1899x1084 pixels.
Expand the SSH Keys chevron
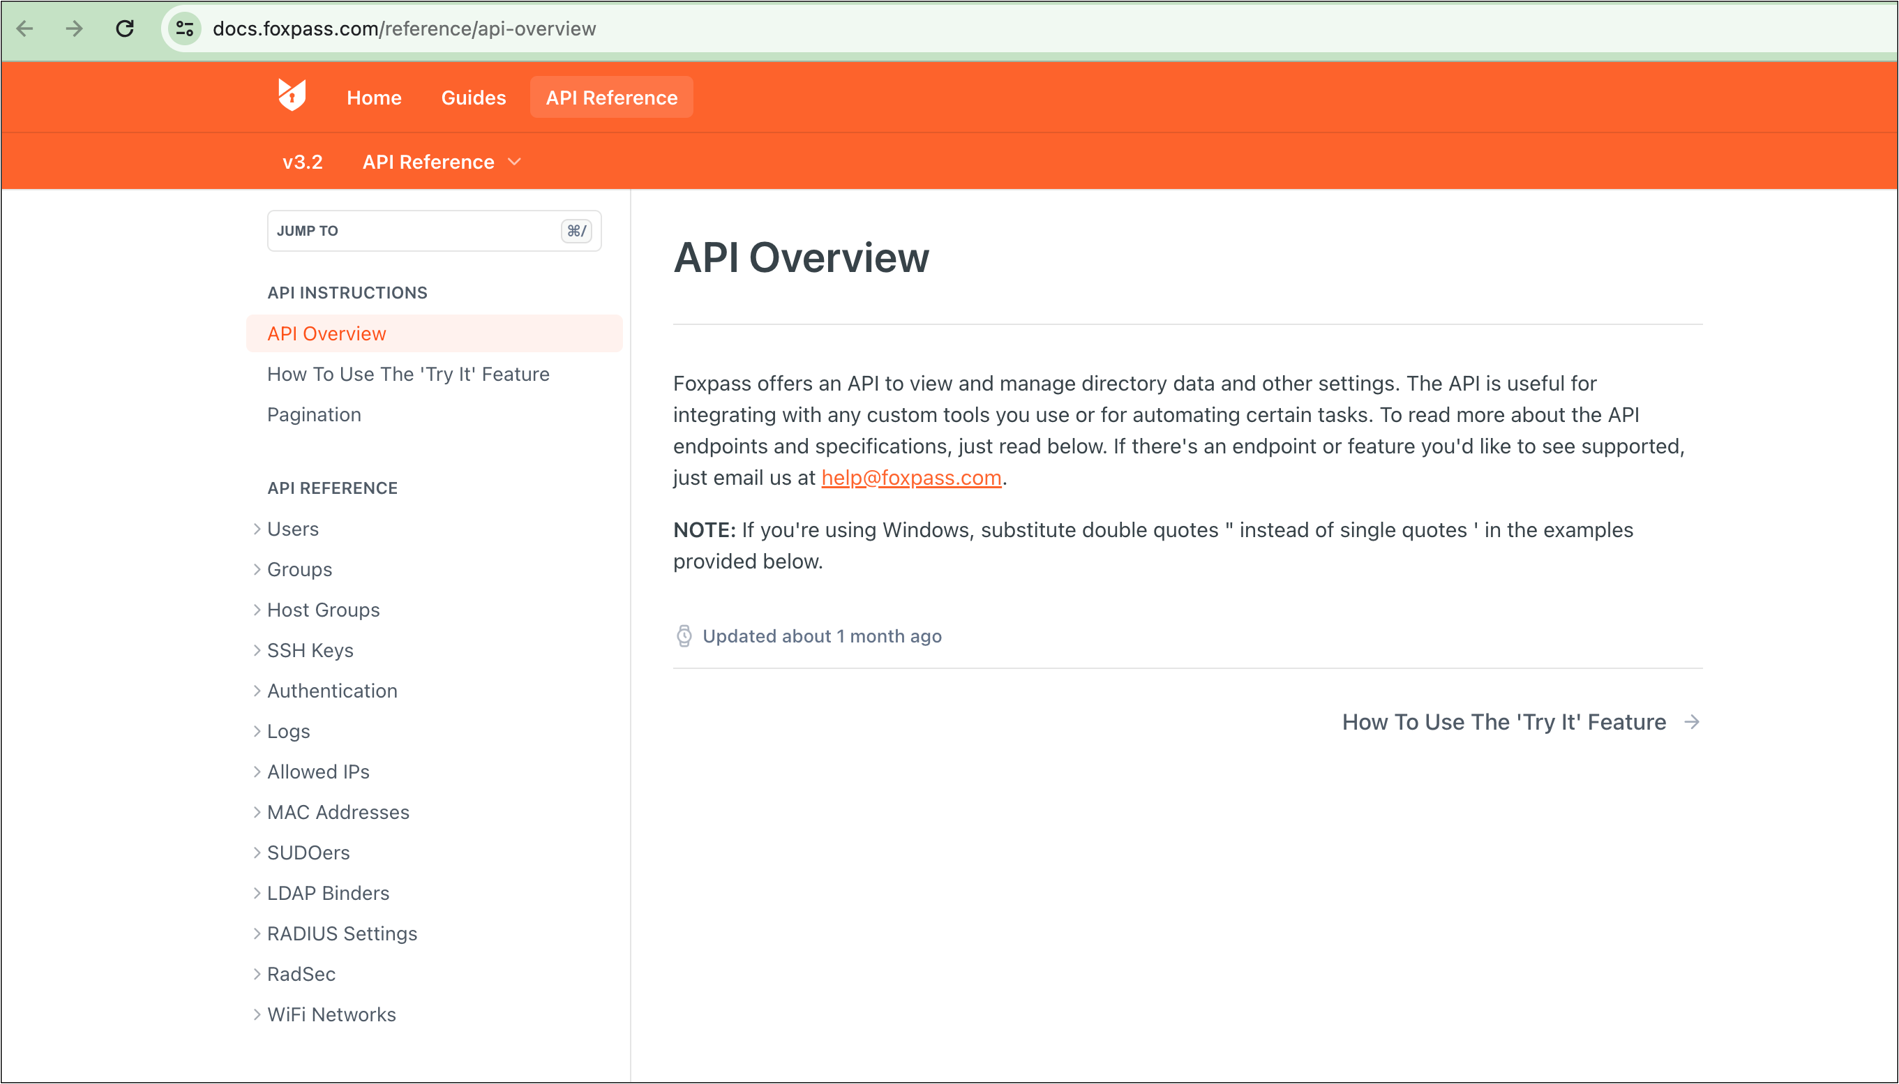click(257, 650)
